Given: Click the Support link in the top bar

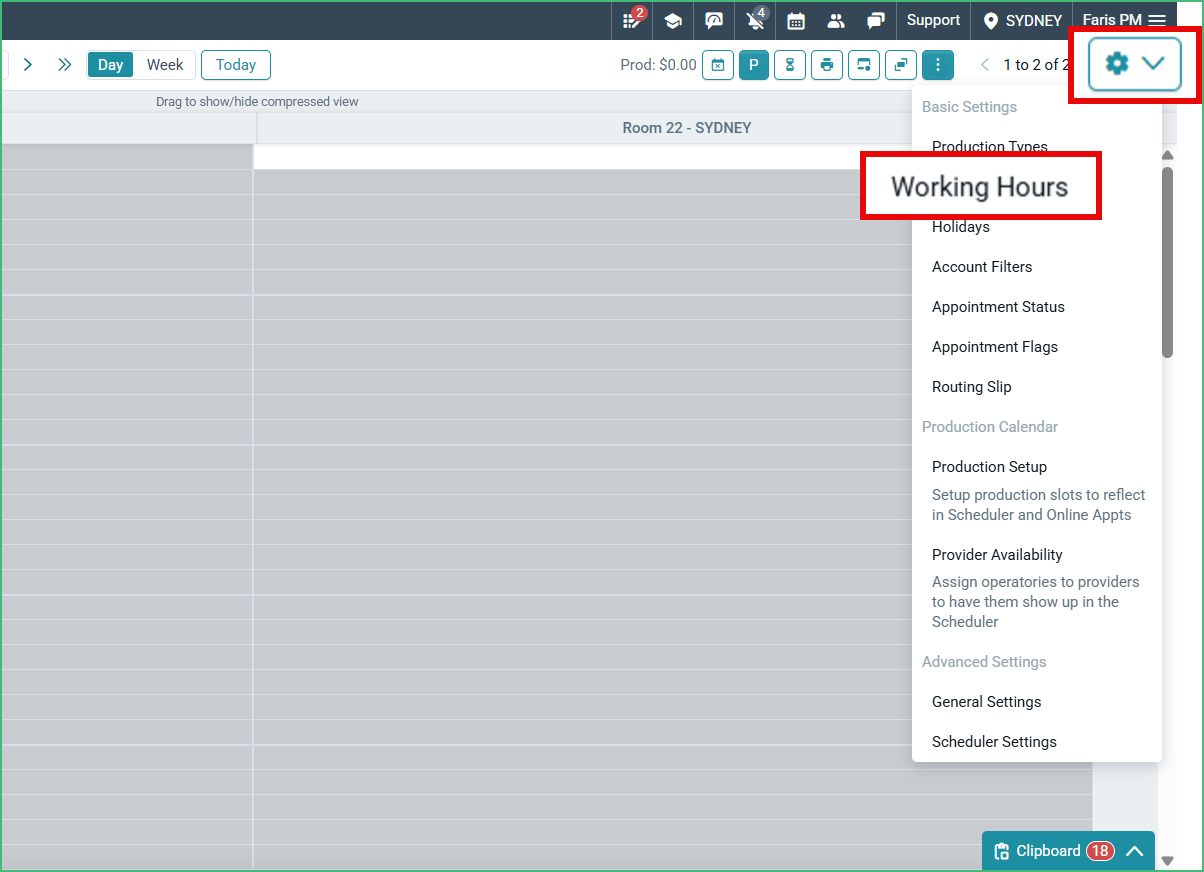Looking at the screenshot, I should 933,20.
